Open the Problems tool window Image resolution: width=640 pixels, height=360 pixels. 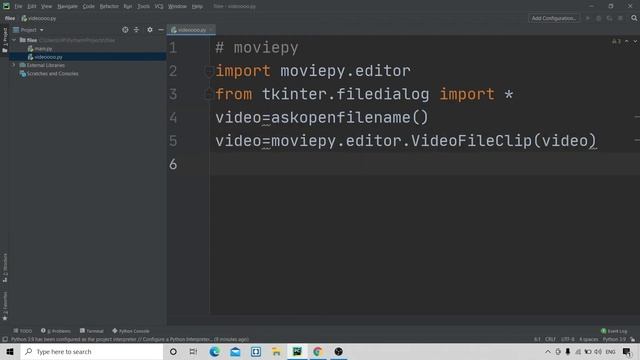point(56,331)
